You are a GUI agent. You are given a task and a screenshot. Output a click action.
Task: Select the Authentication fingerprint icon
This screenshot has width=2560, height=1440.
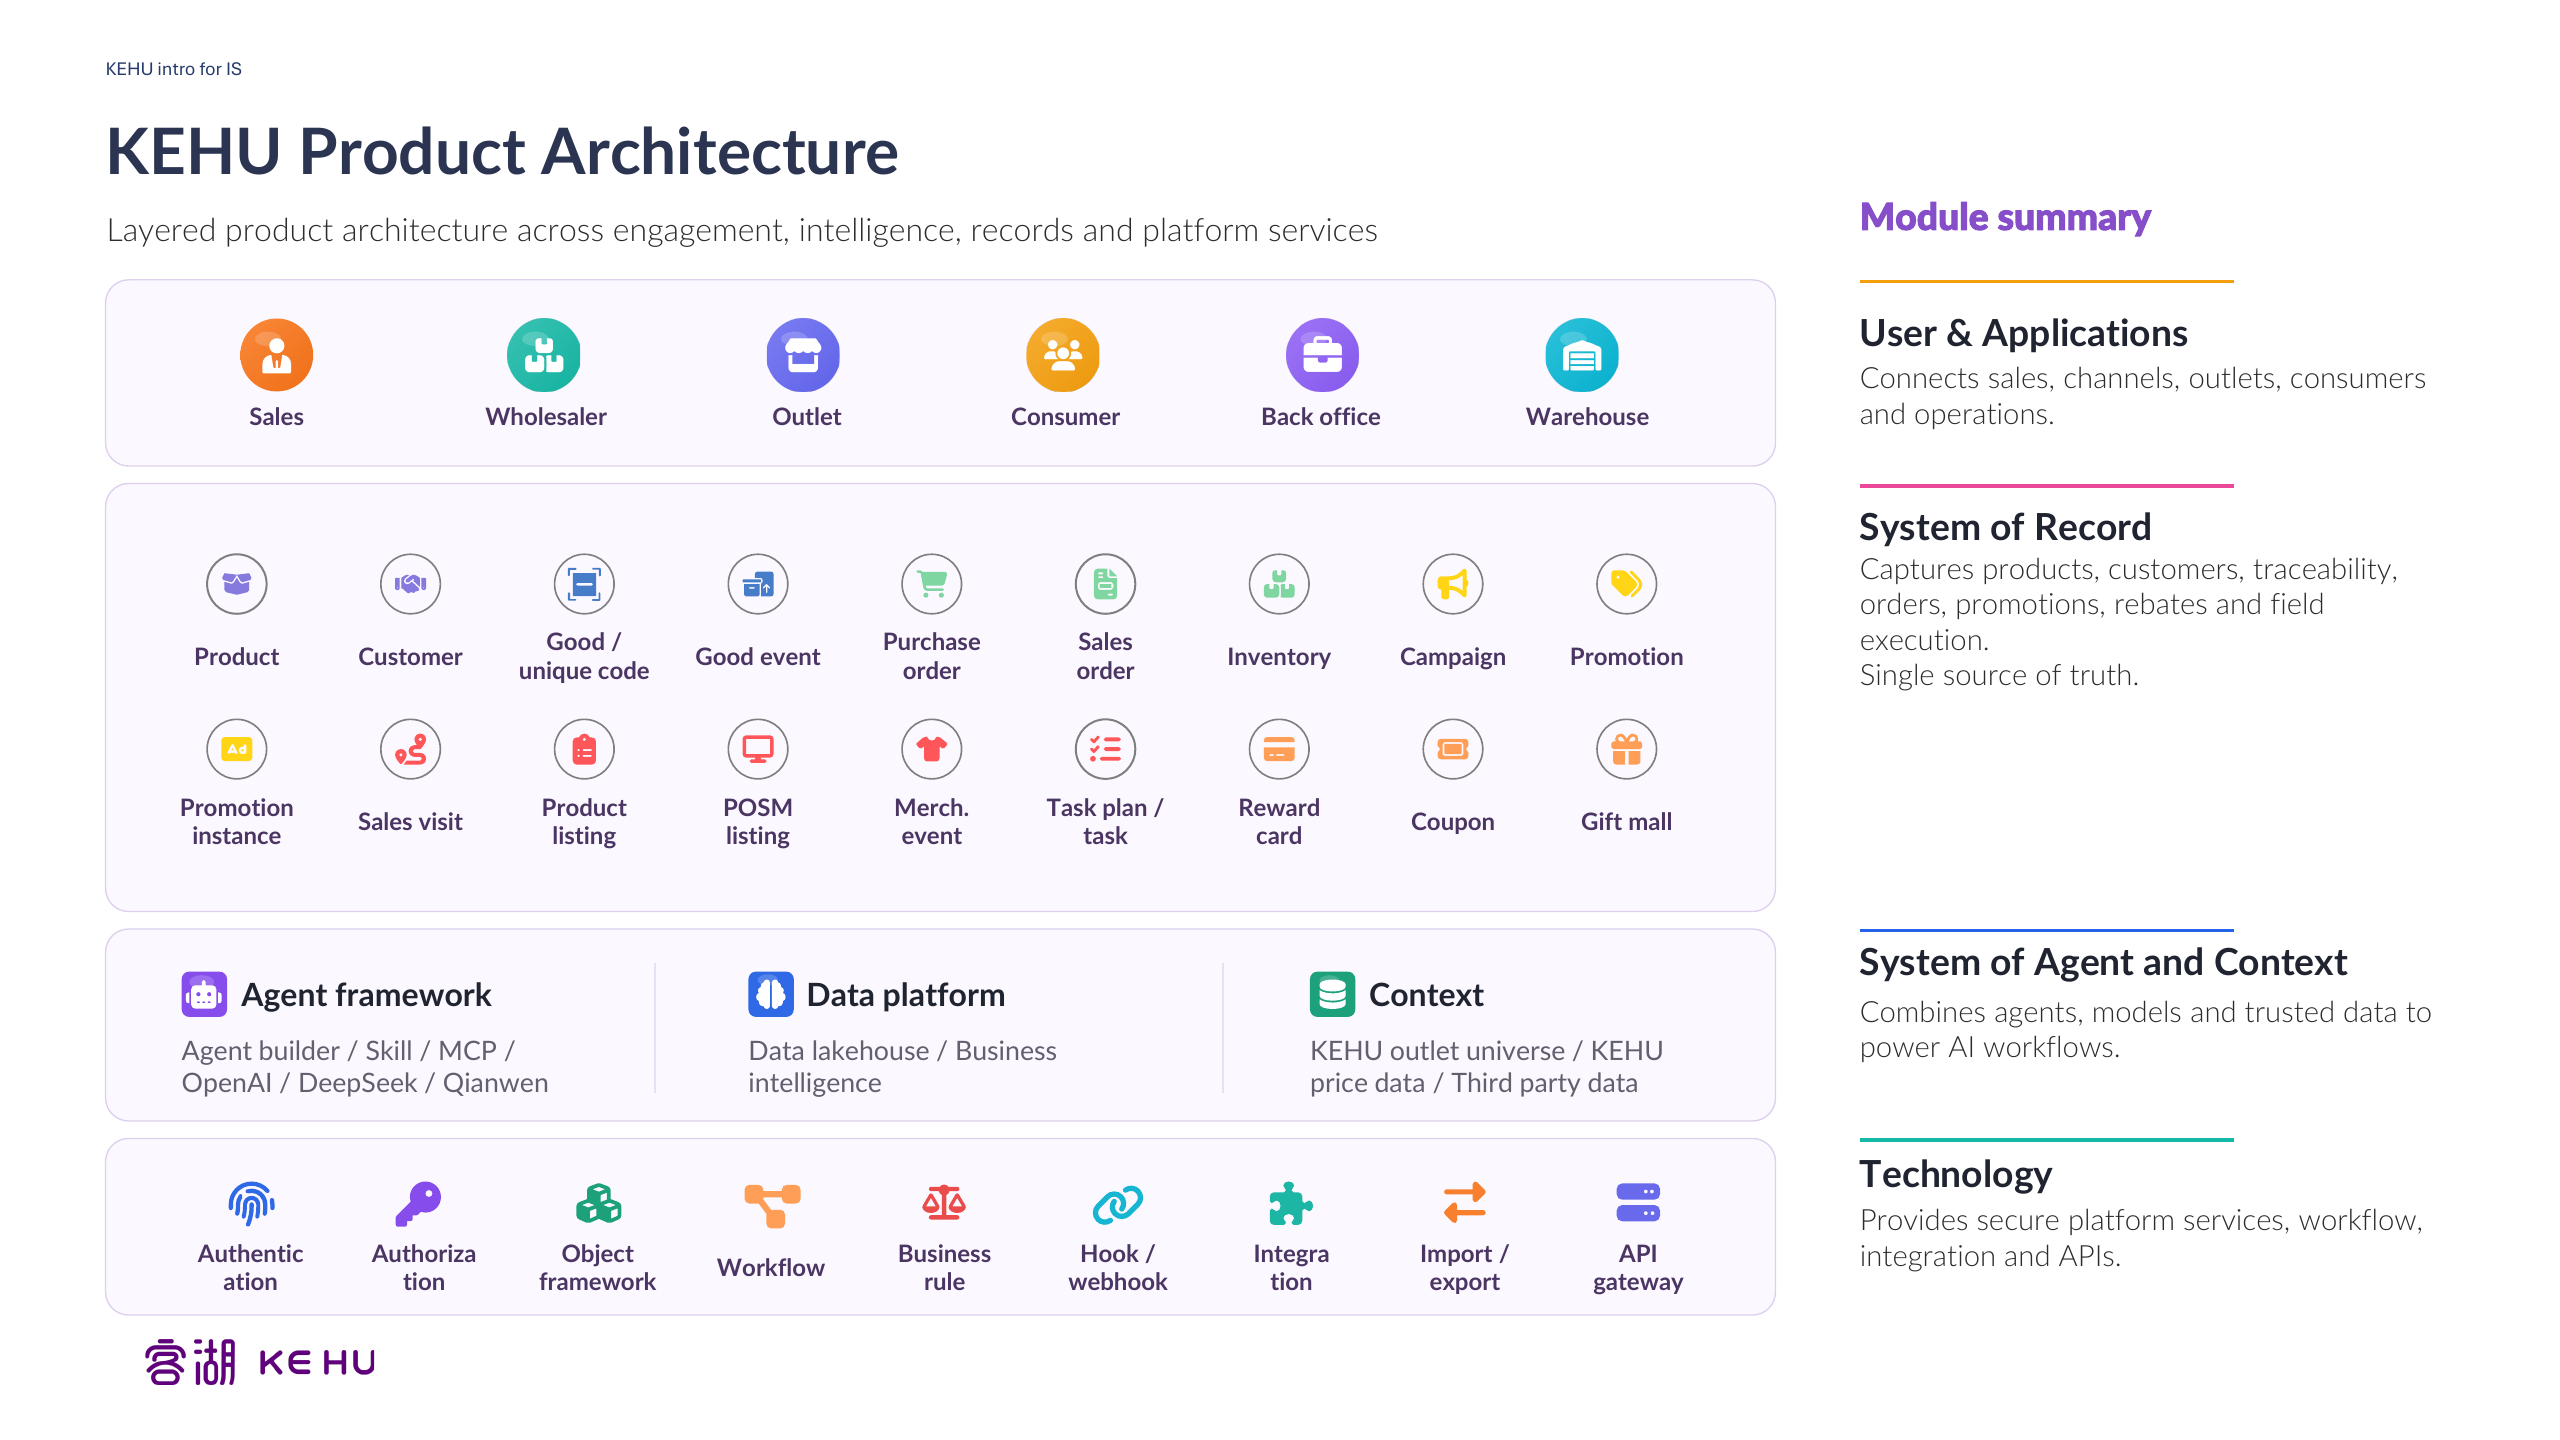pyautogui.click(x=251, y=1204)
